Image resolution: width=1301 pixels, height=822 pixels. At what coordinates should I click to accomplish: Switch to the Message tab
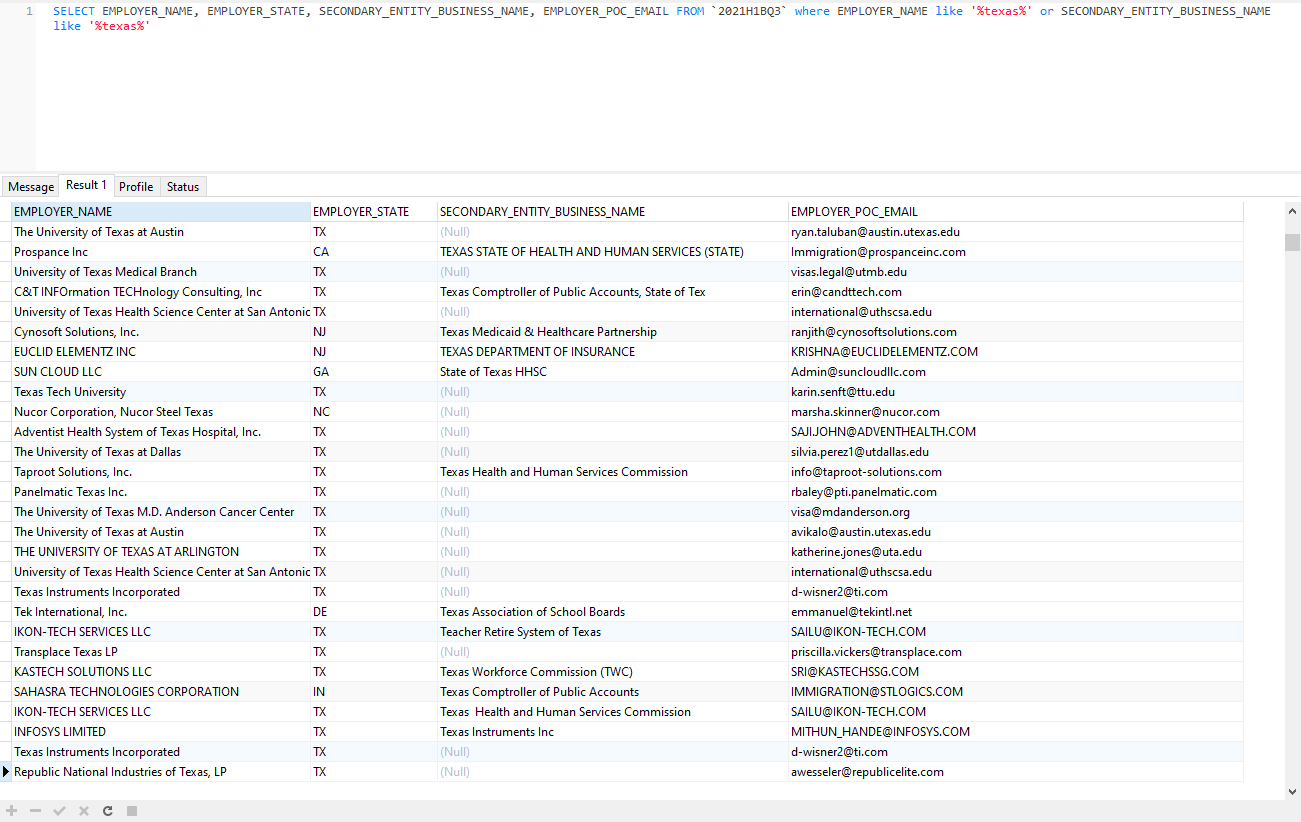(31, 187)
